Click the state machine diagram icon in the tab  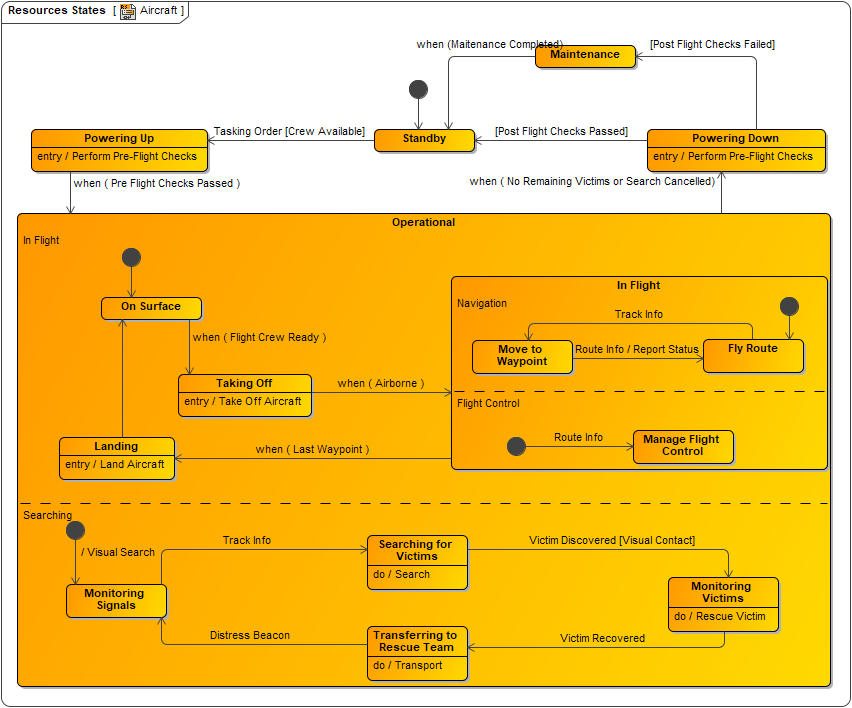(127, 12)
